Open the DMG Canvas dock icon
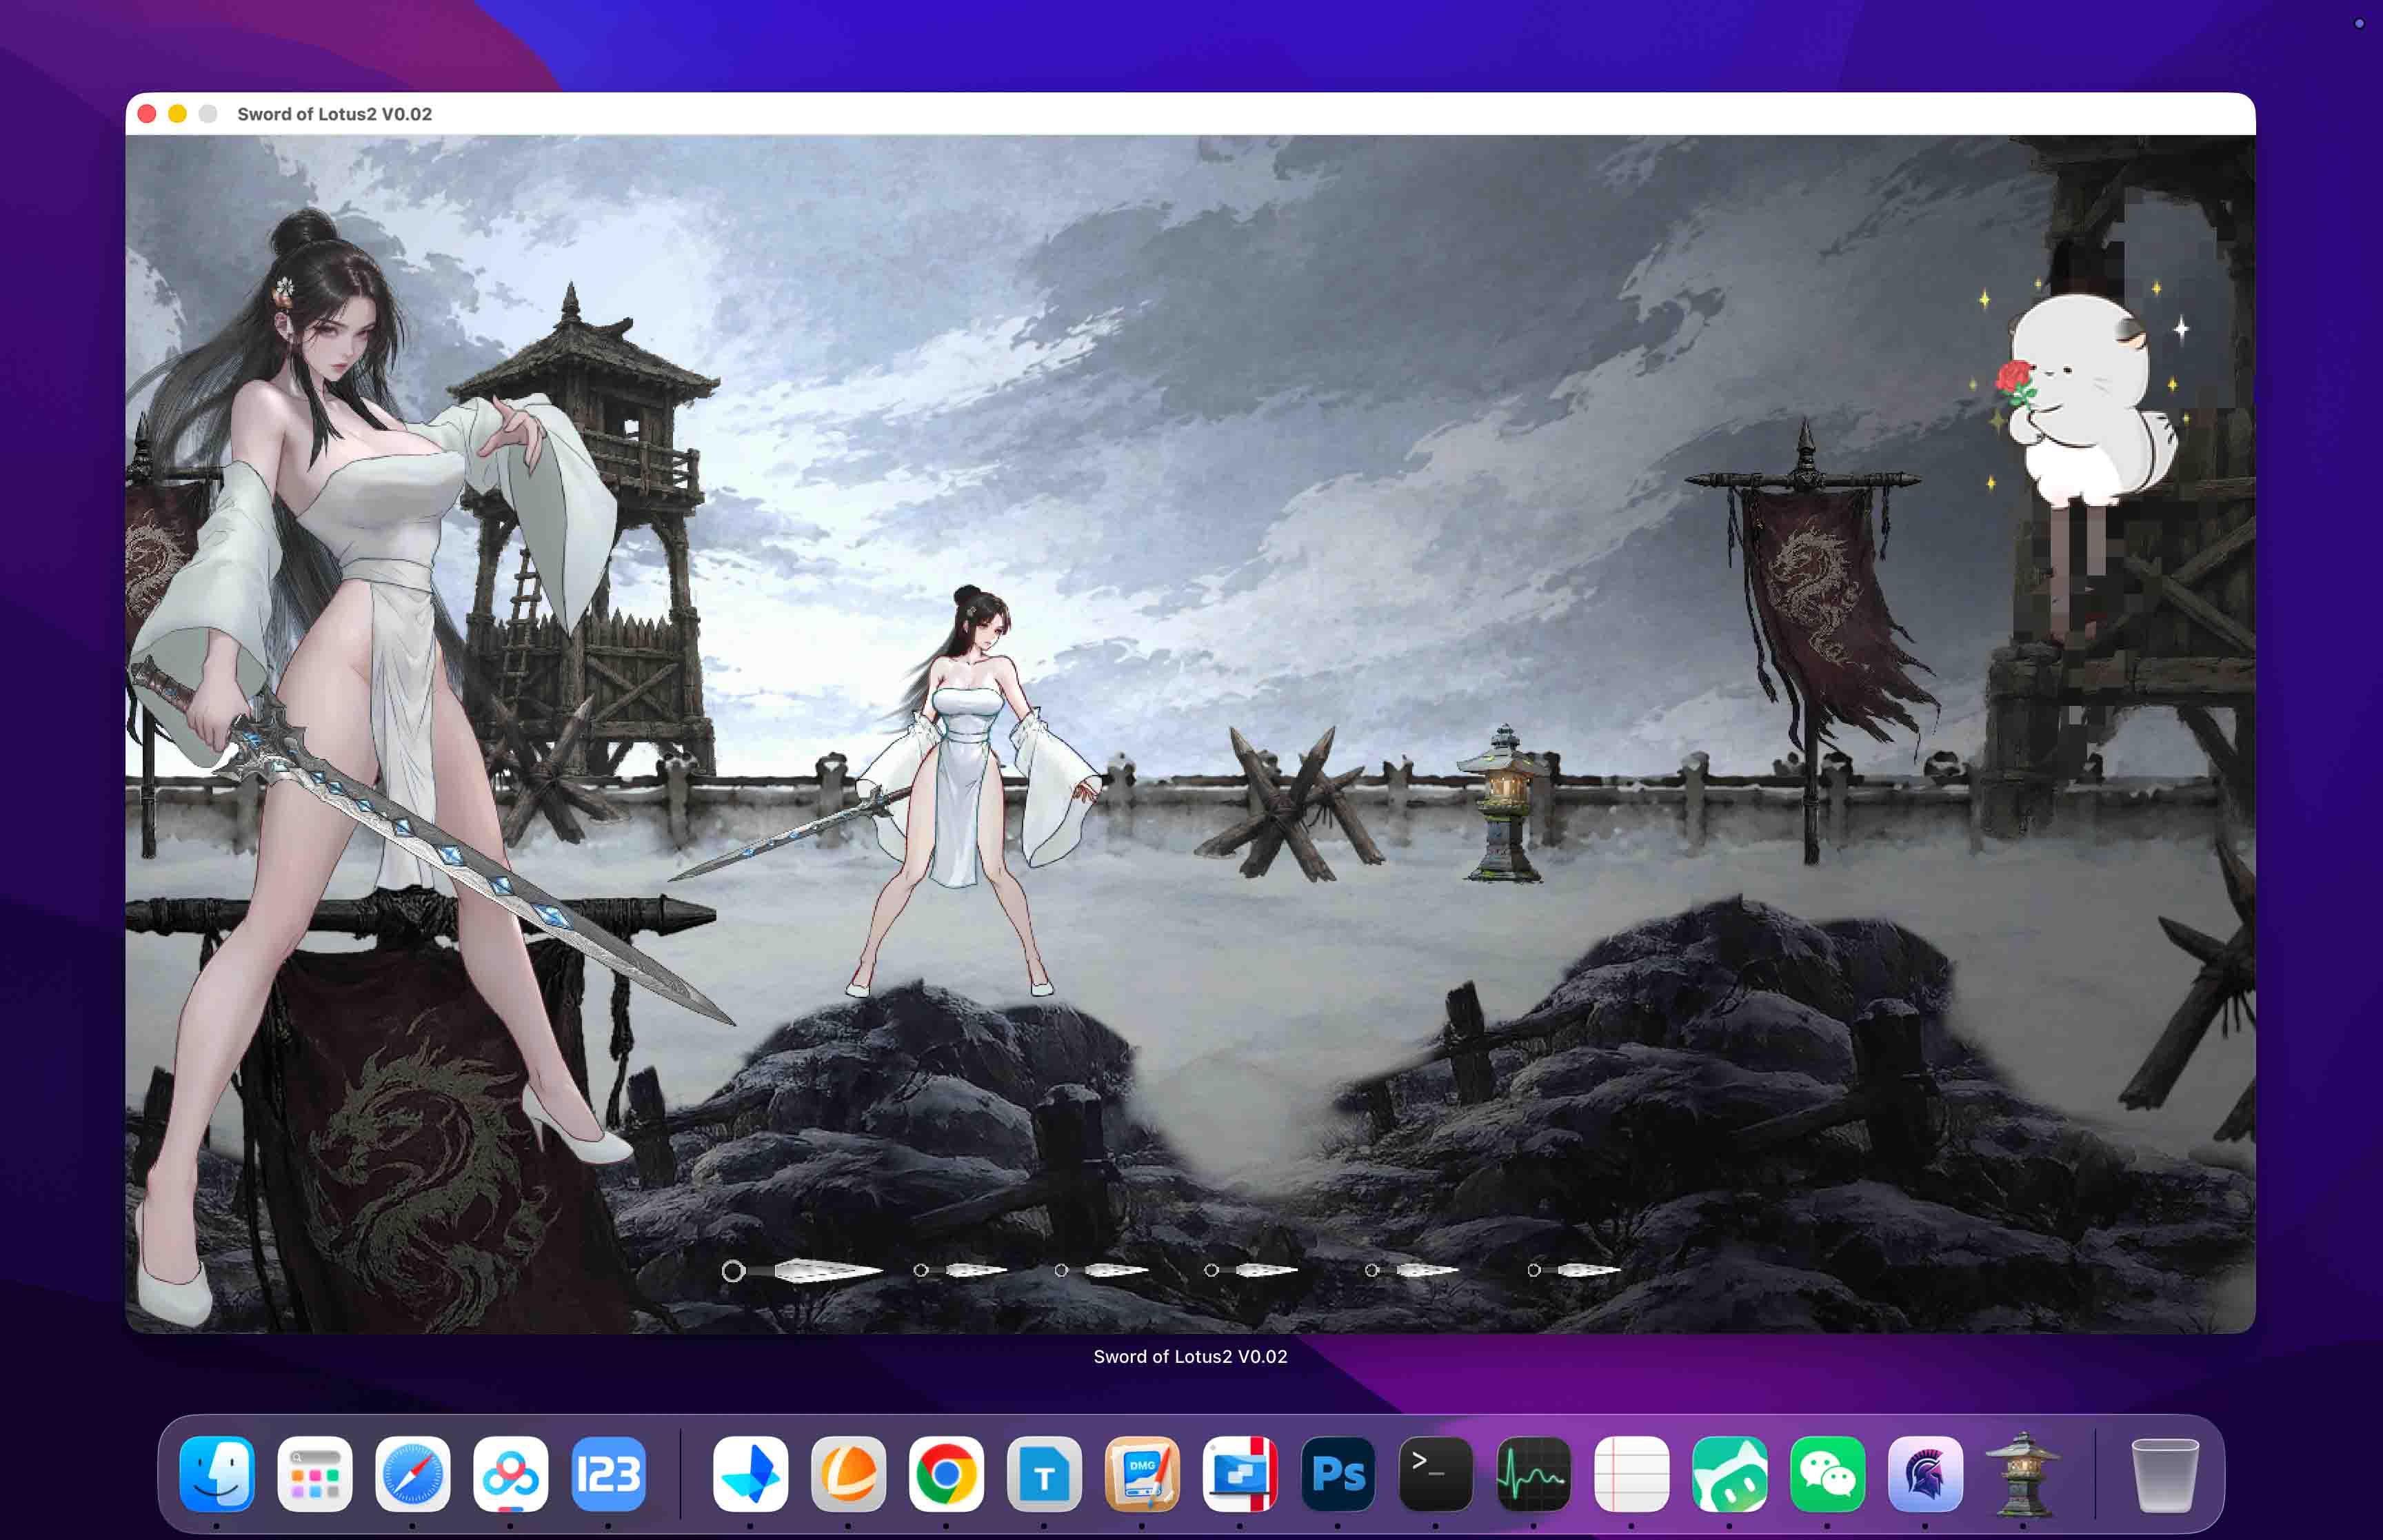The height and width of the screenshot is (1540, 2383). pos(1142,1474)
